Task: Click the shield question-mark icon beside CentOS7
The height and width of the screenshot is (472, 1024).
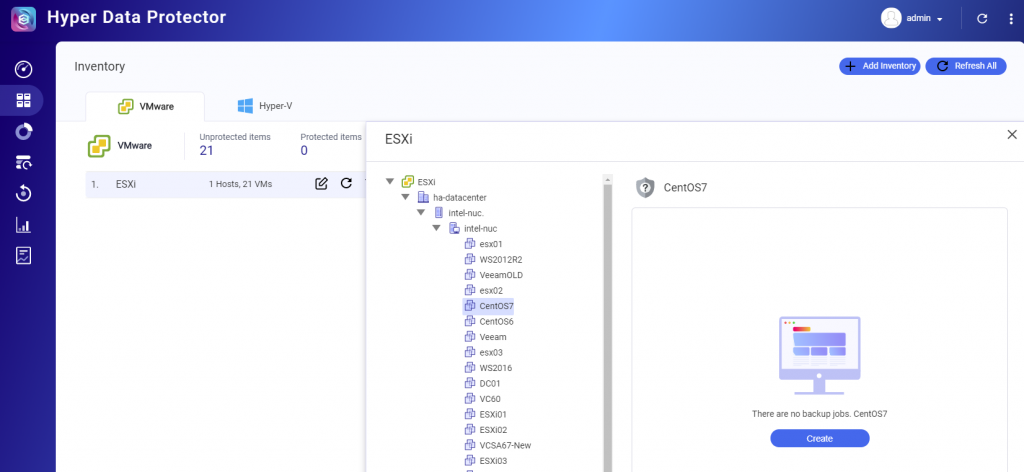Action: coord(645,188)
